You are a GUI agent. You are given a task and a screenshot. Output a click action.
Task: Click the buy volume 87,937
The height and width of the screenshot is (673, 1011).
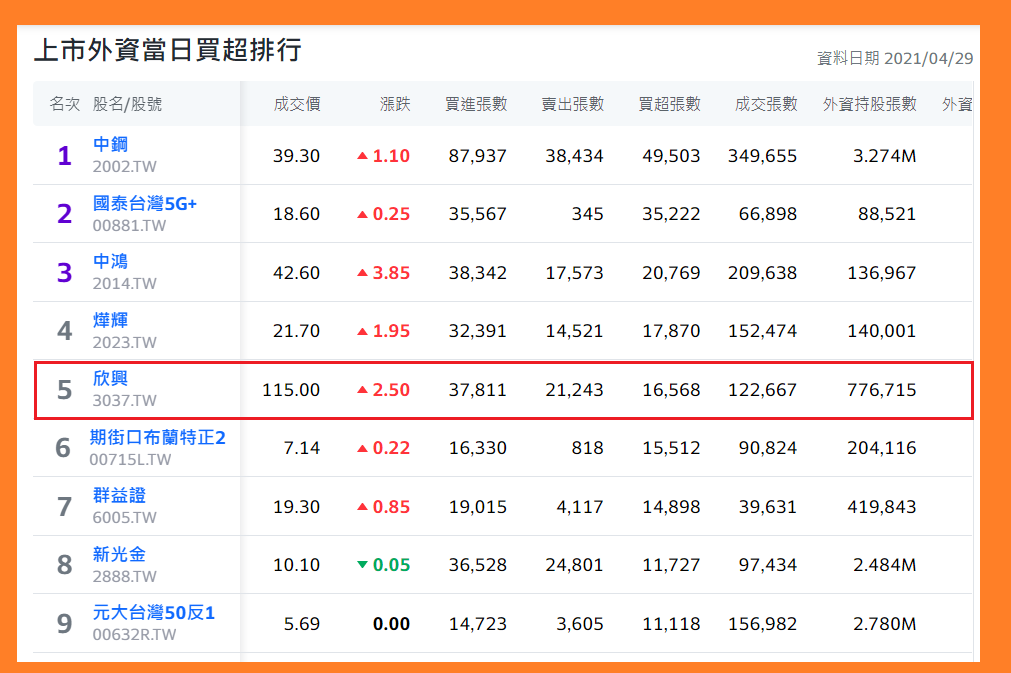tap(478, 156)
